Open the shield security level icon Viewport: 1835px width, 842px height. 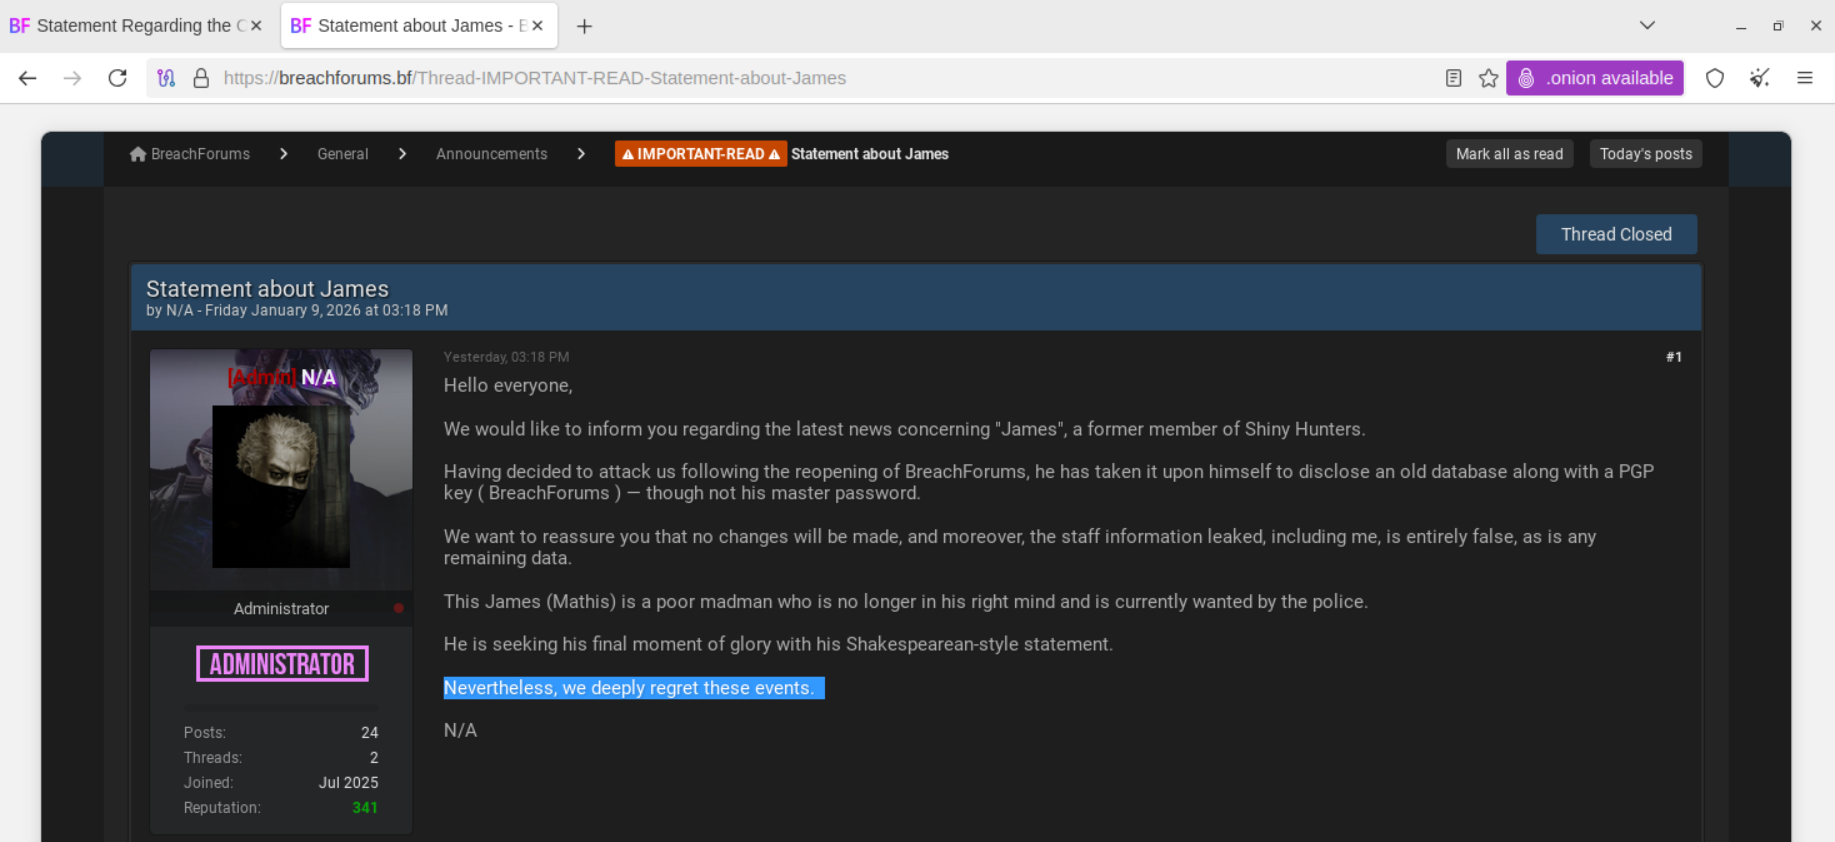tap(1714, 78)
